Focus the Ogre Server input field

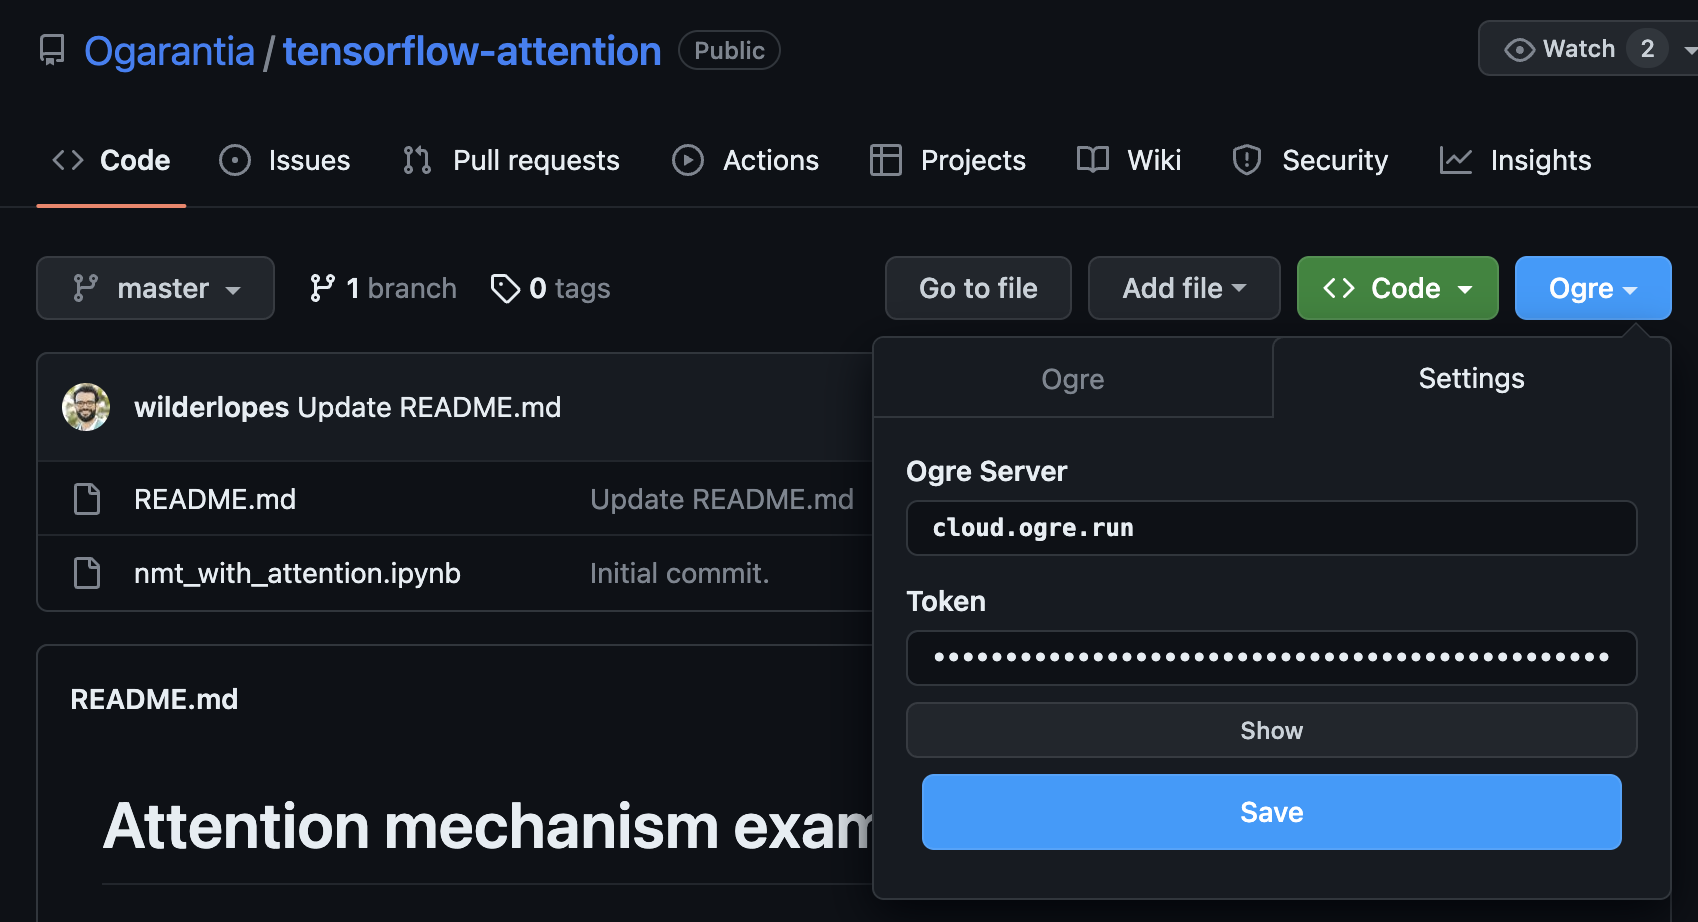[1272, 528]
